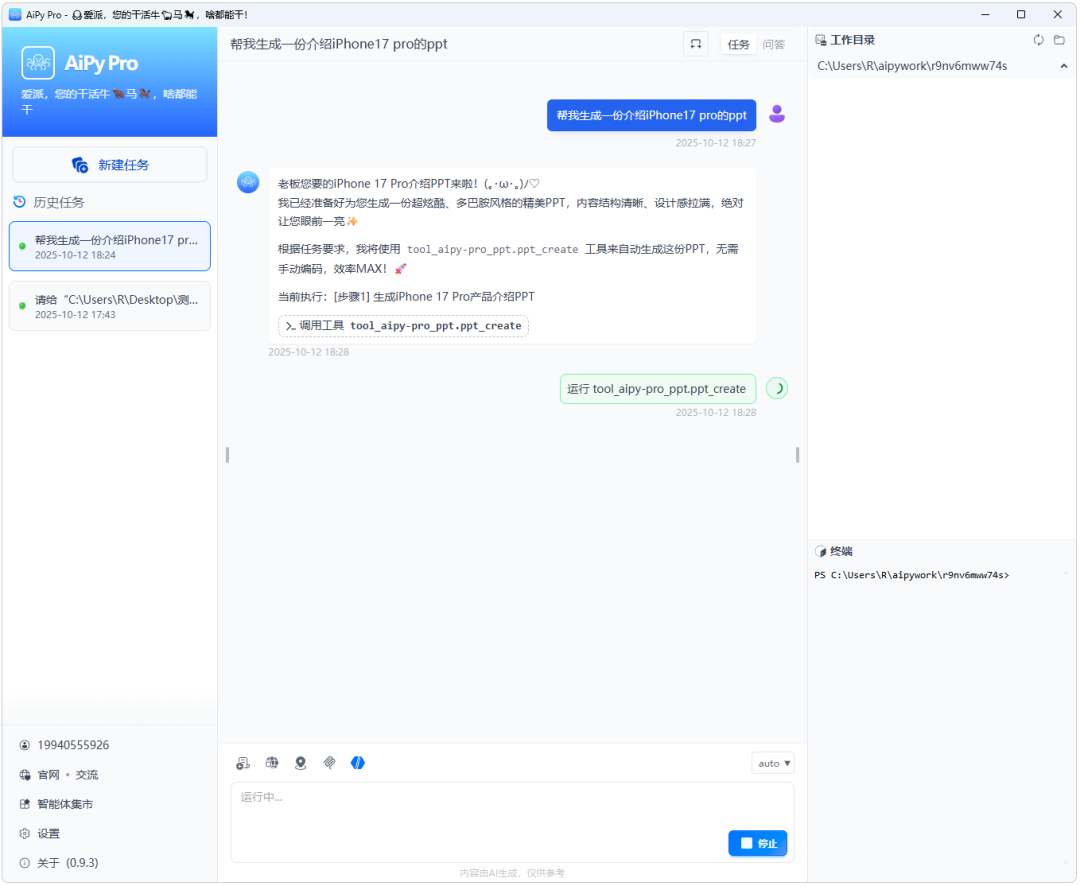
Task: Click the 新建任务 new task button
Action: (110, 165)
